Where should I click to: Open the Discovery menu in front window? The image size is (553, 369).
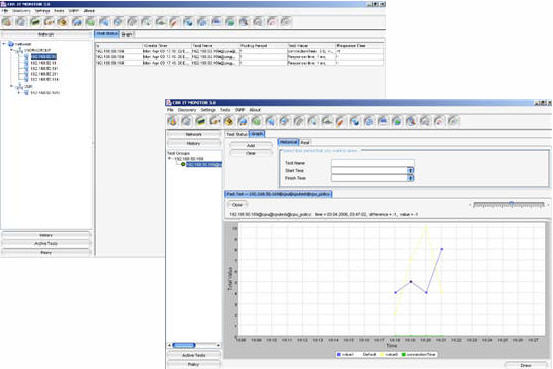click(x=187, y=110)
